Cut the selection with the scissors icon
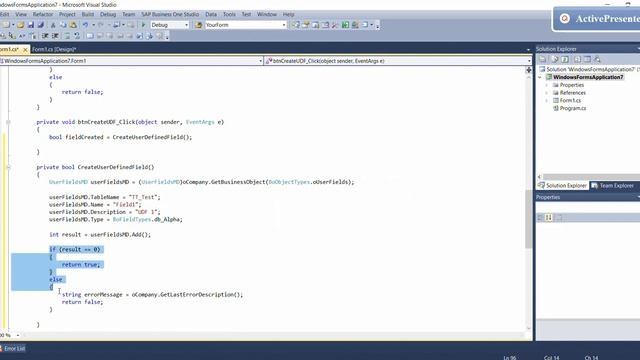Image resolution: width=640 pixels, height=360 pixels. 53,25
